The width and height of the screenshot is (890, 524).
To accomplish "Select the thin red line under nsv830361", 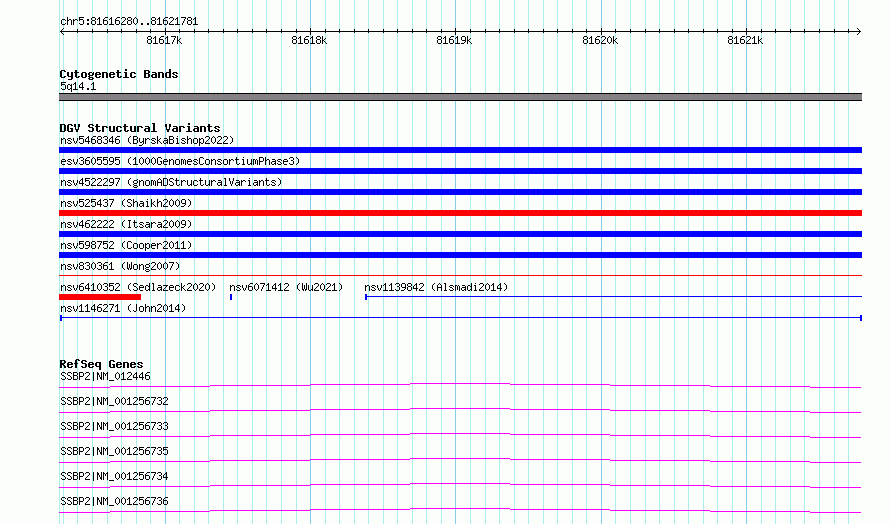I will click(x=460, y=276).
